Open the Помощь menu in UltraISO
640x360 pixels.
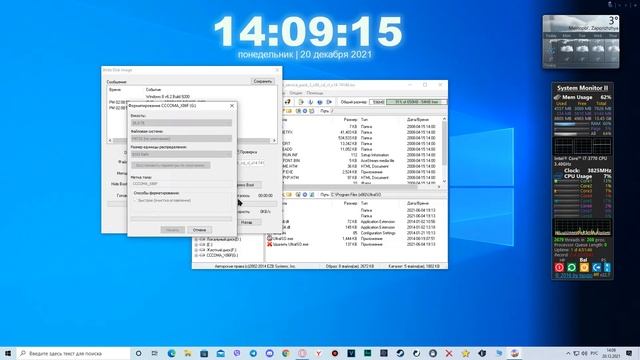click(315, 93)
